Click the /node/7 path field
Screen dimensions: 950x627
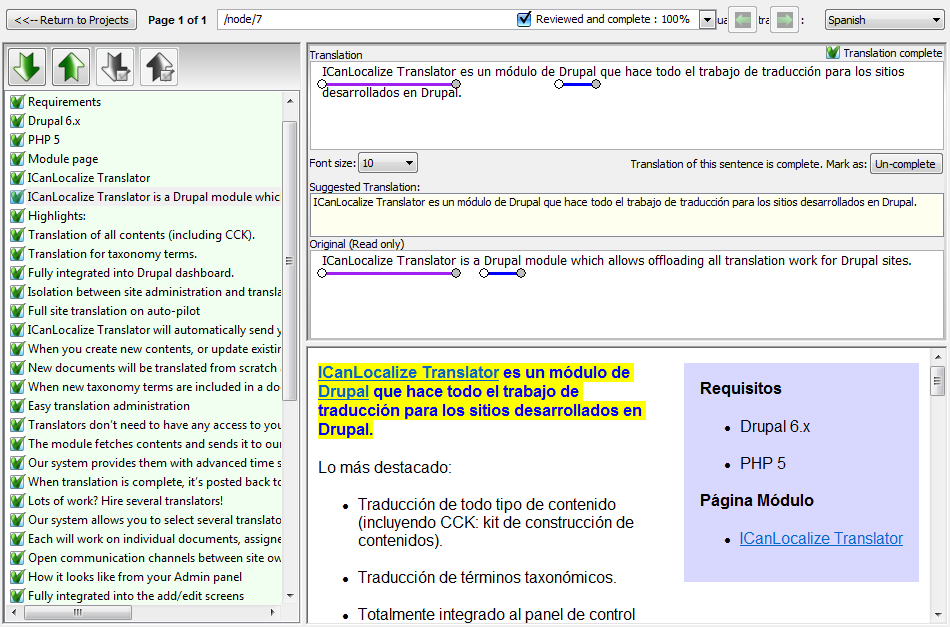click(x=367, y=19)
